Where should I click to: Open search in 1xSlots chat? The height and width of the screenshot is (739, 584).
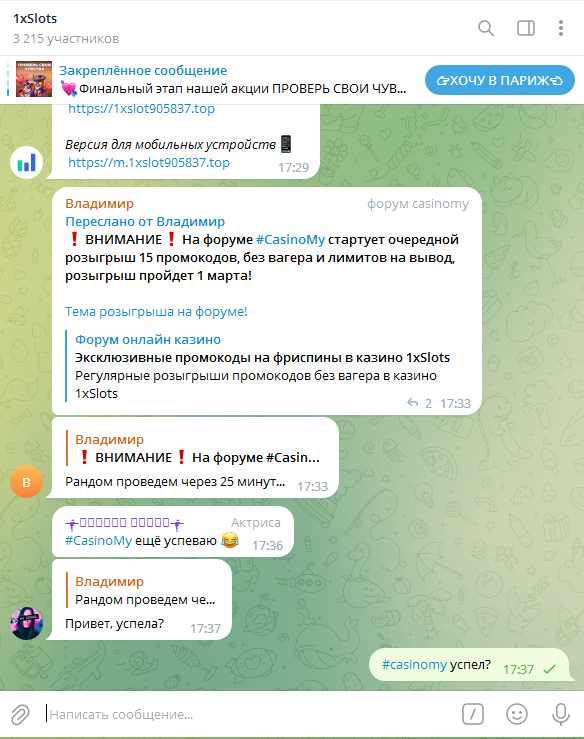click(x=486, y=28)
